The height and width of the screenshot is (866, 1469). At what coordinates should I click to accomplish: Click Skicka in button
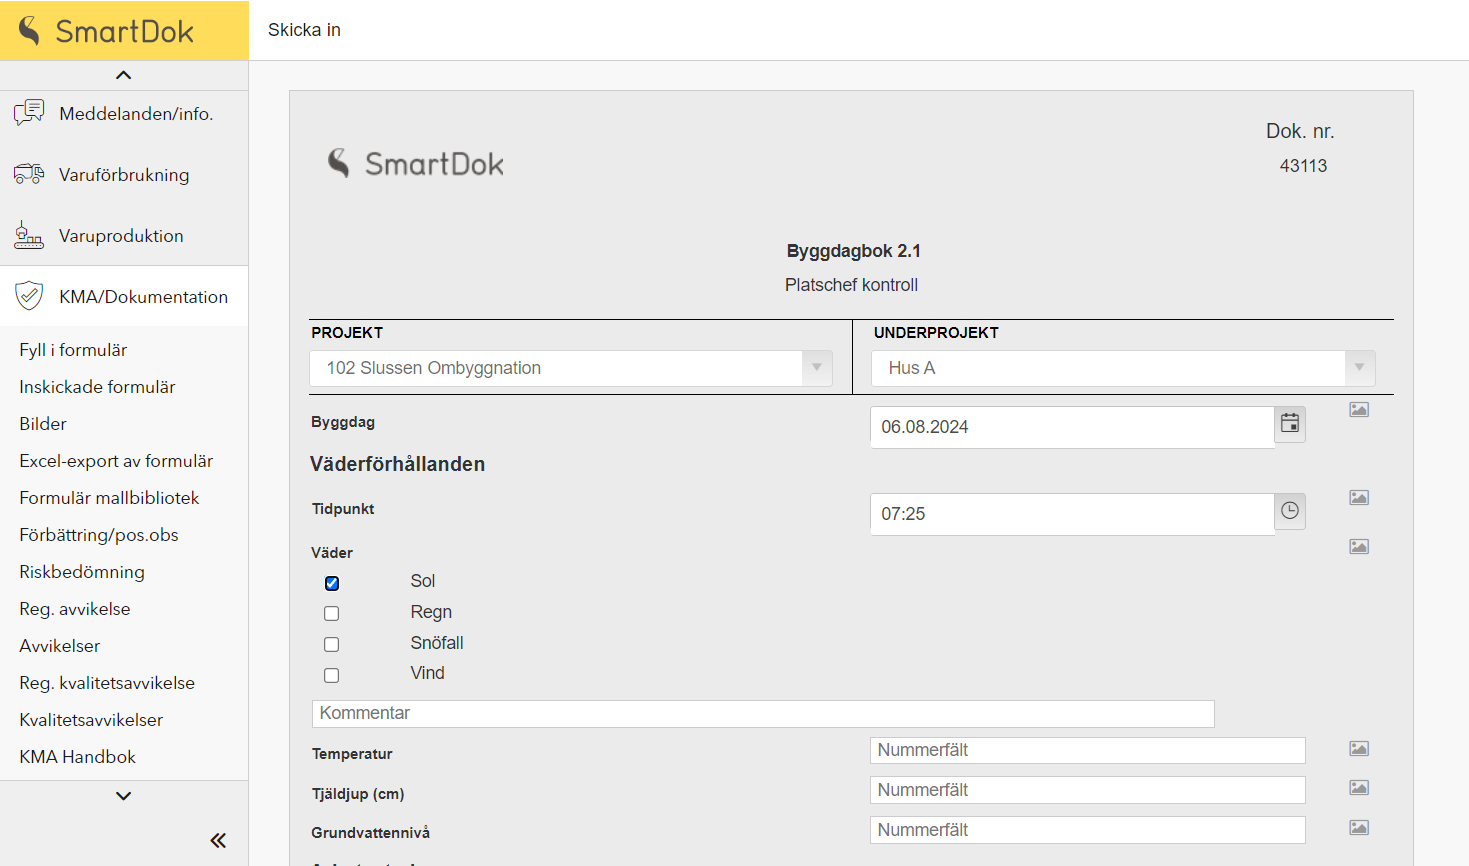pyautogui.click(x=304, y=30)
